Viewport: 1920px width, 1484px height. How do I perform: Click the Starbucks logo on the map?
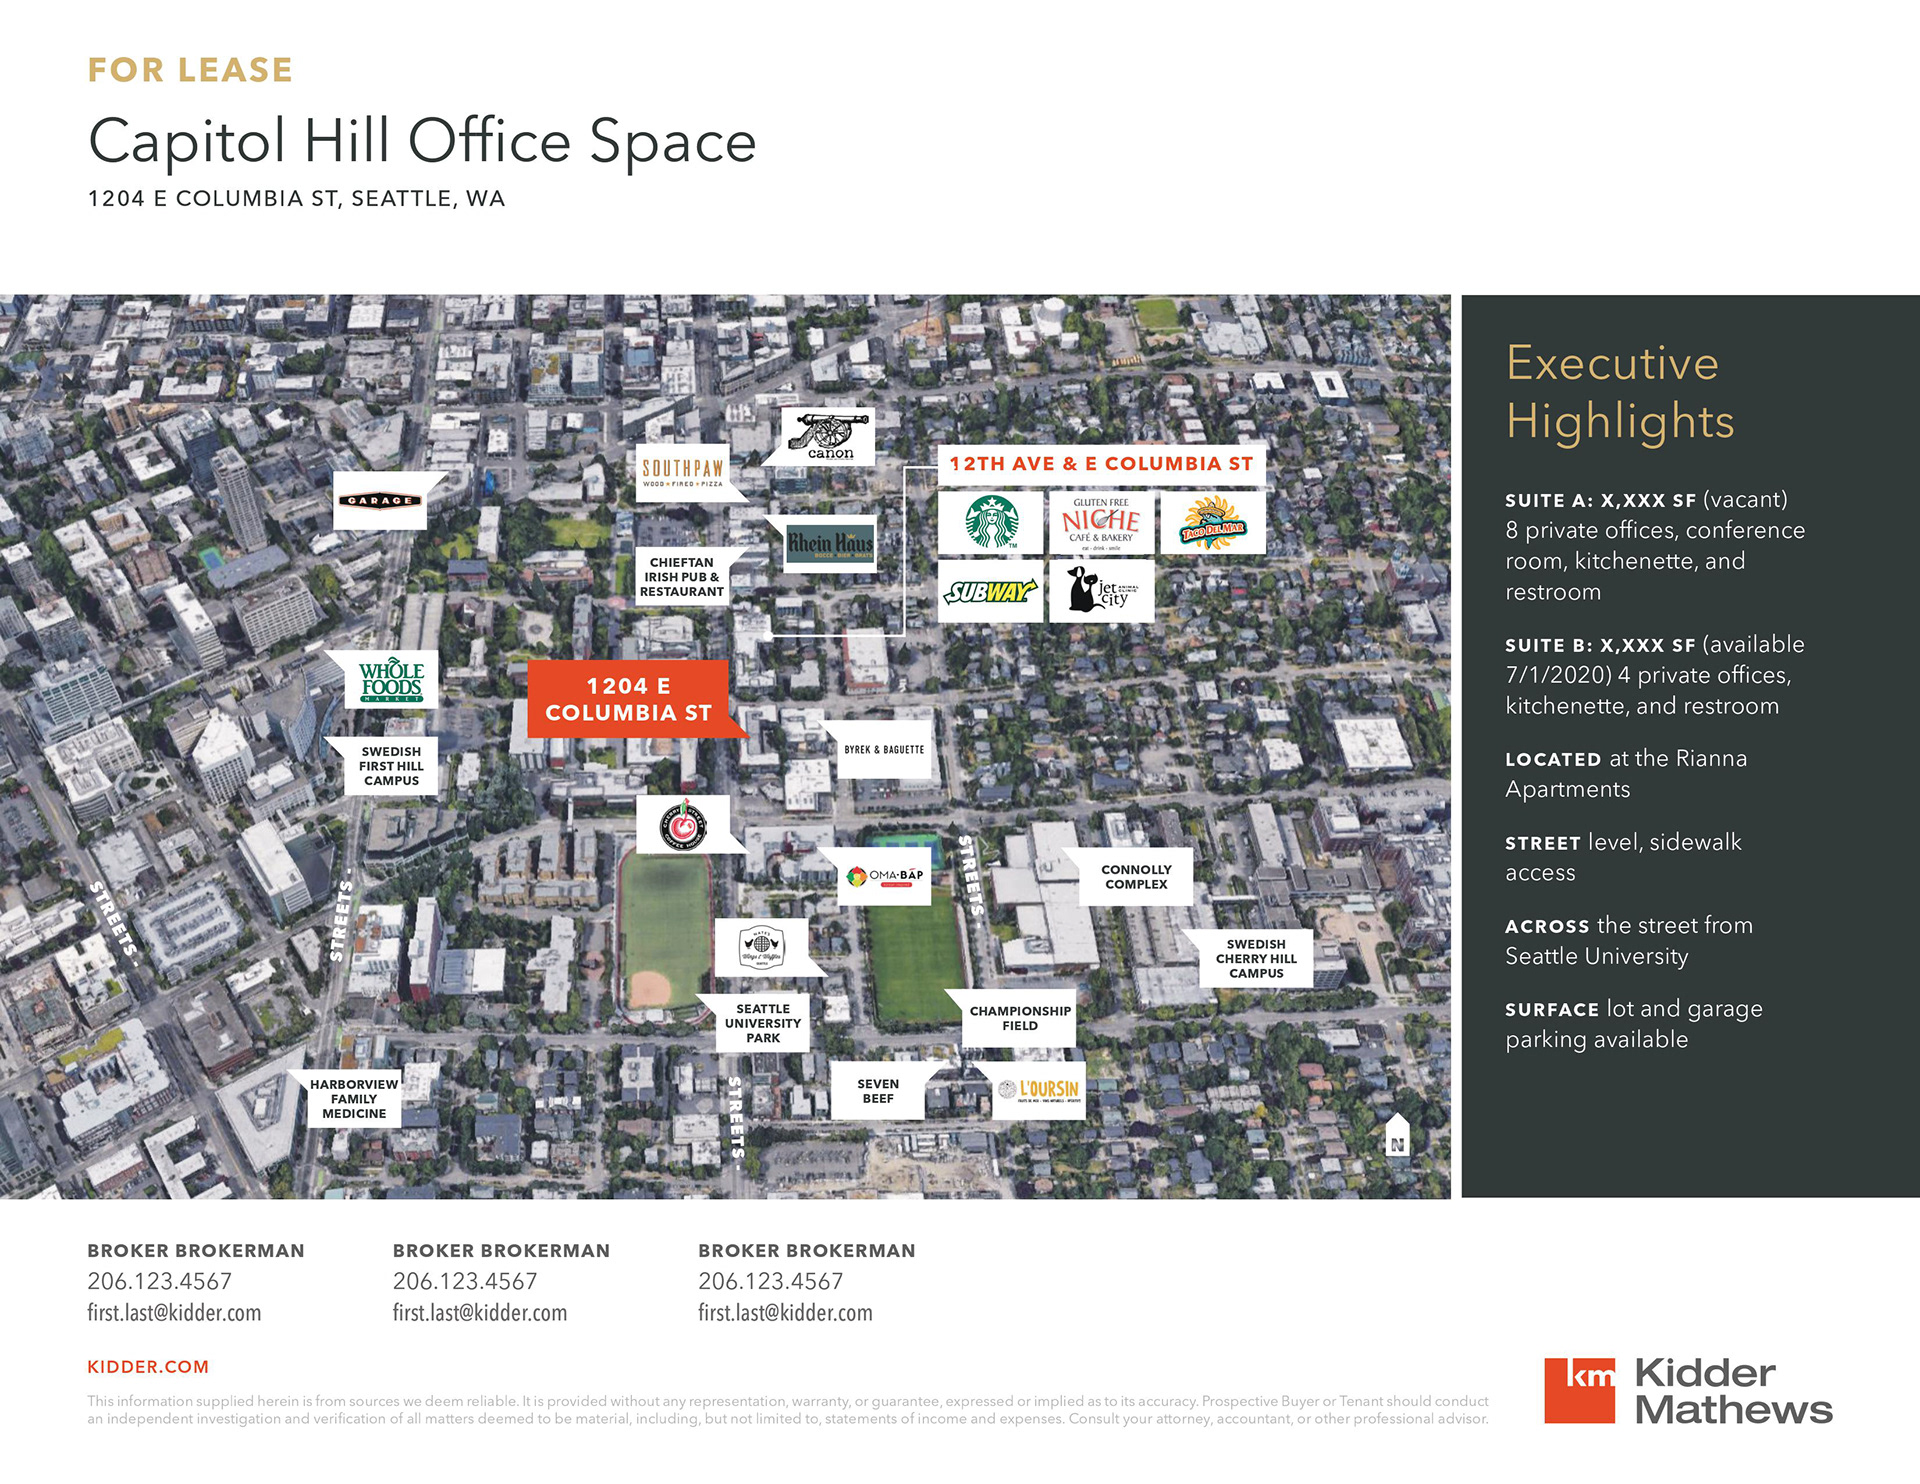click(991, 522)
